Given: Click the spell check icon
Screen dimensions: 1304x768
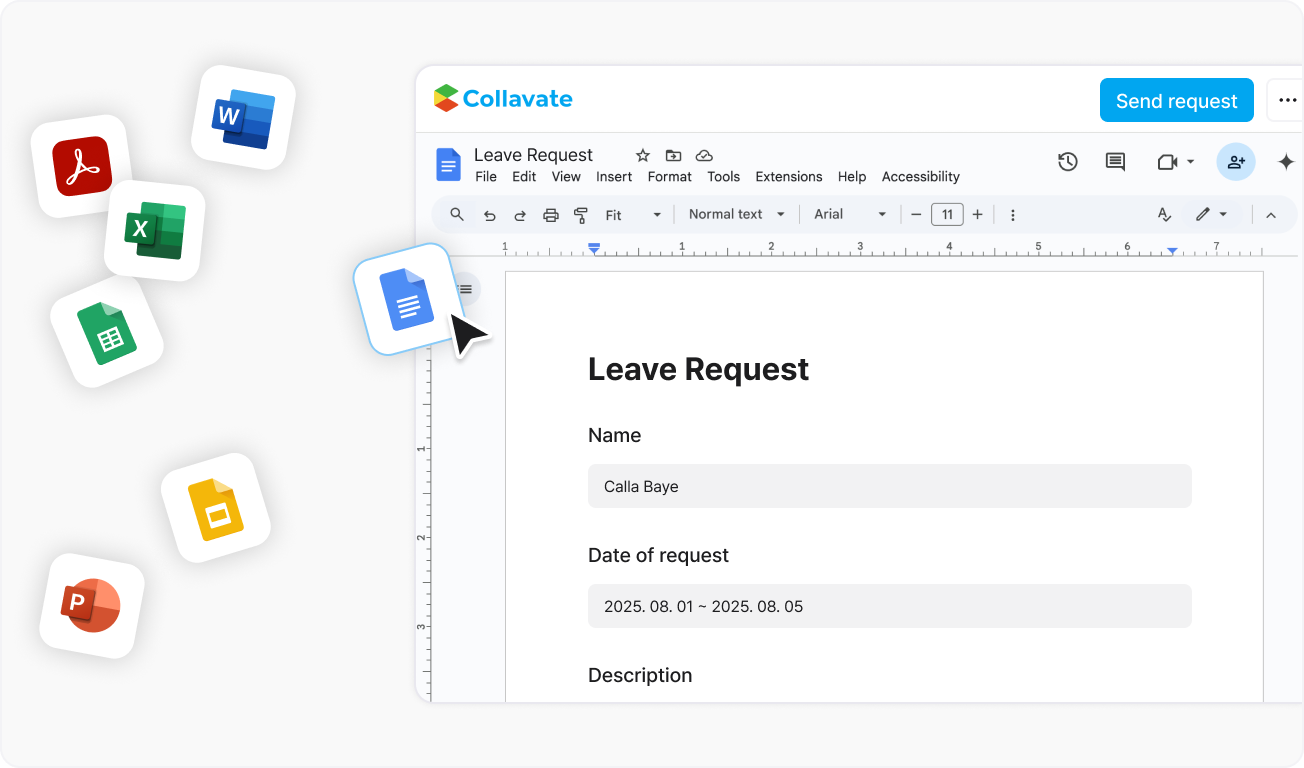Looking at the screenshot, I should (1164, 215).
